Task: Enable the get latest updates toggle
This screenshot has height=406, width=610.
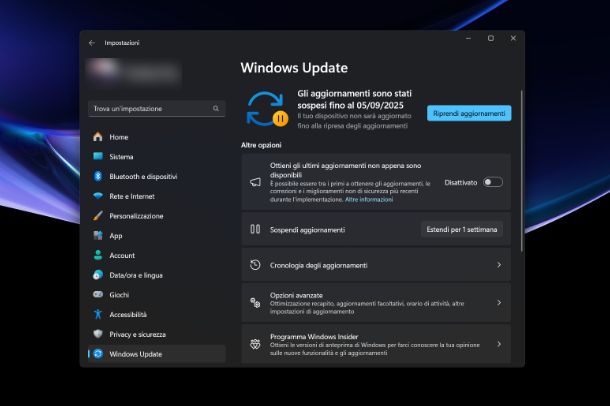Action: pyautogui.click(x=492, y=182)
